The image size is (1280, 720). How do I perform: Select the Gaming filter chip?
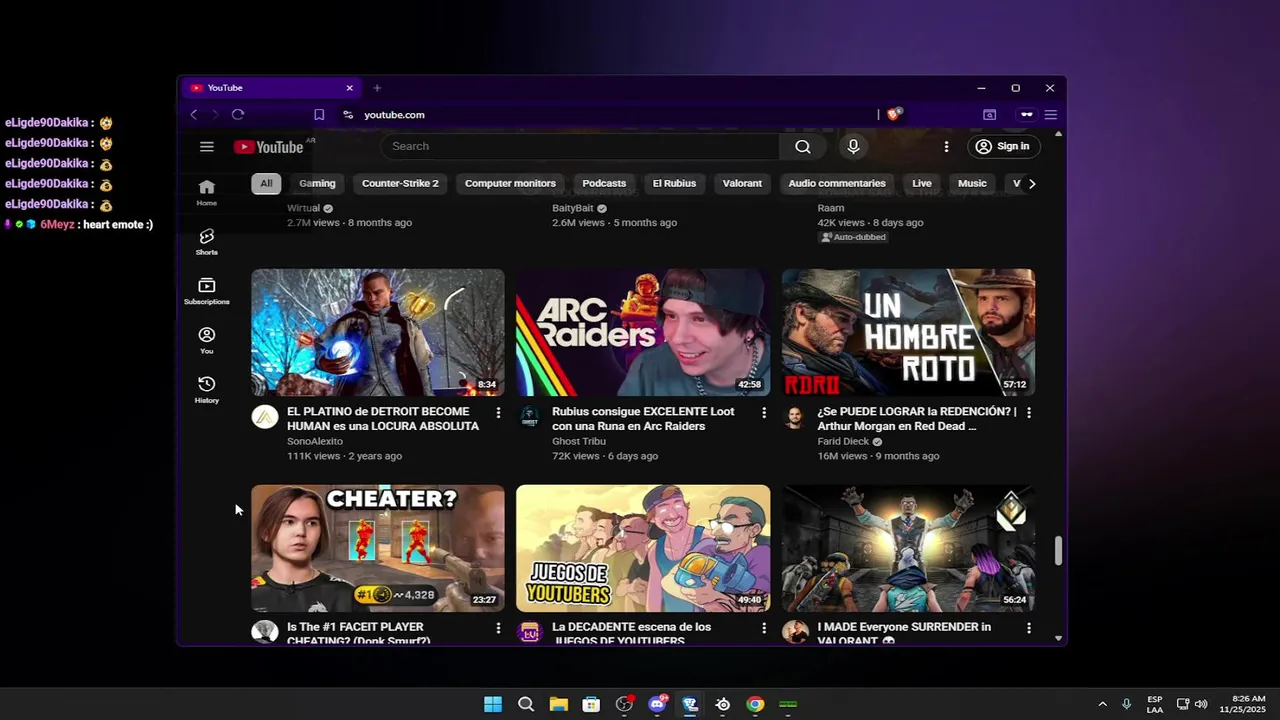317,184
